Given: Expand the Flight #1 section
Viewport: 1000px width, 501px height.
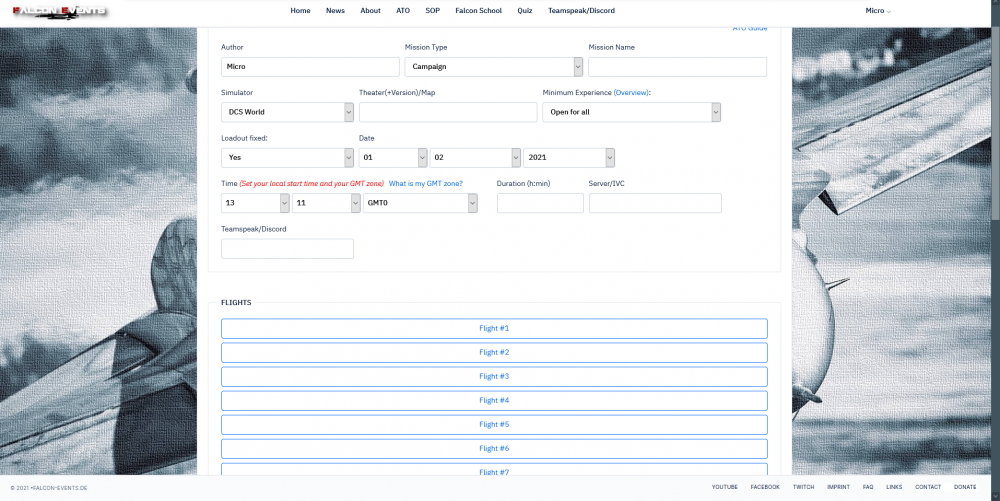Looking at the screenshot, I should 494,329.
